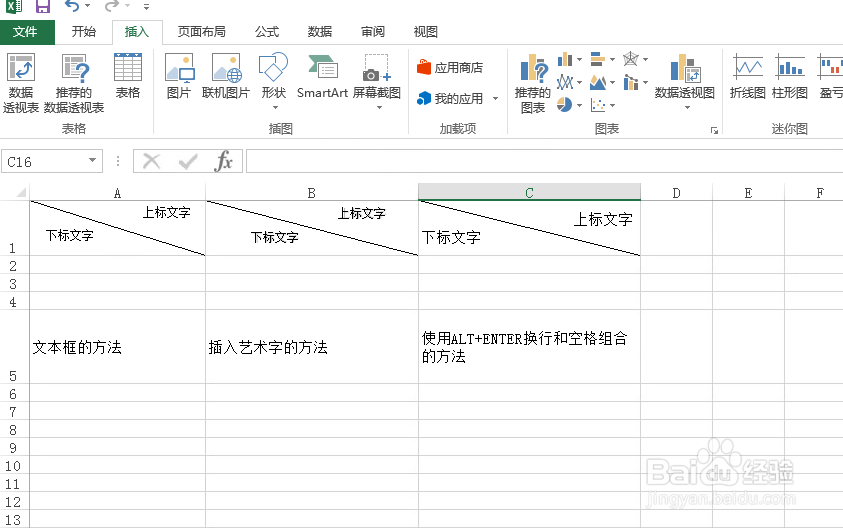Select row 10 header
Viewport: 843px width, 528px height.
[15, 466]
